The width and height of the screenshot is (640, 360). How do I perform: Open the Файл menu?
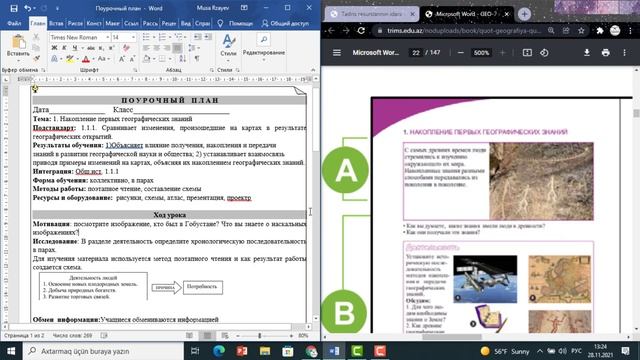click(14, 24)
